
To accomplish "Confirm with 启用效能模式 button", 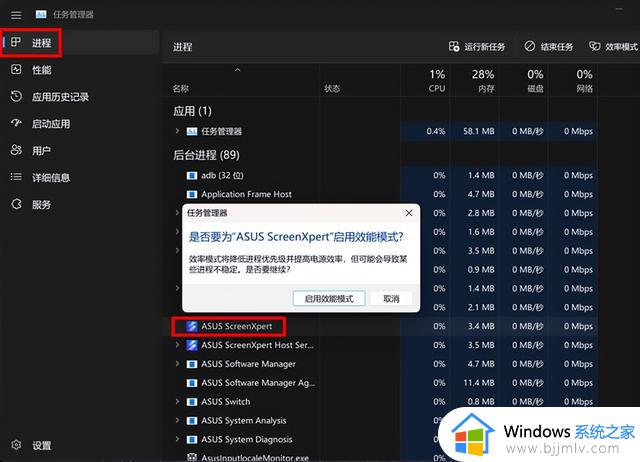I will coord(329,298).
